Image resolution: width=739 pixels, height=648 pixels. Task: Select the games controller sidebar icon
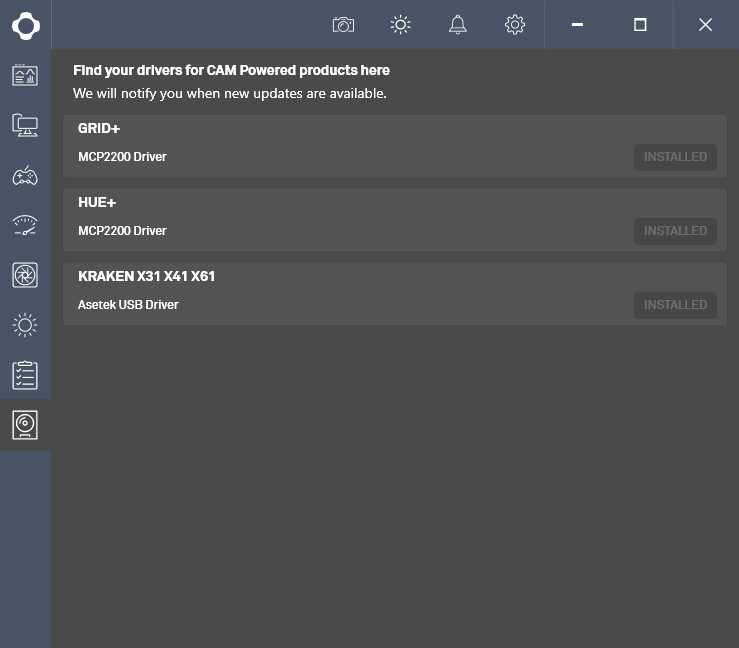pyautogui.click(x=25, y=176)
